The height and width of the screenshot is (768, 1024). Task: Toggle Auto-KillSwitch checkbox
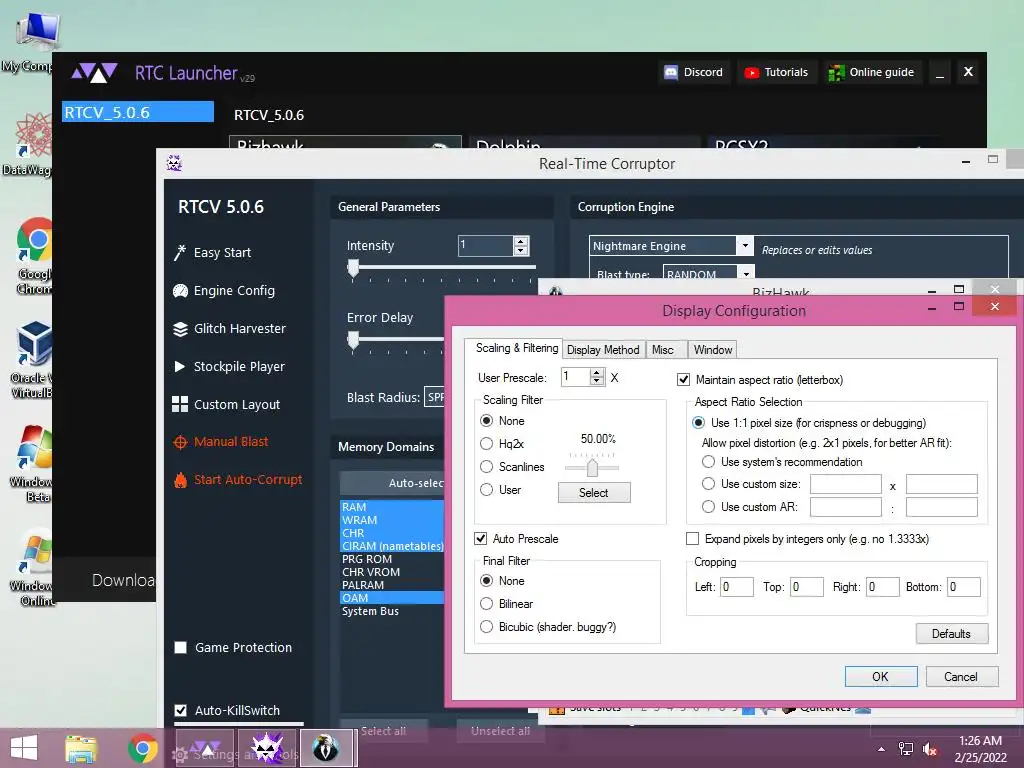(181, 711)
